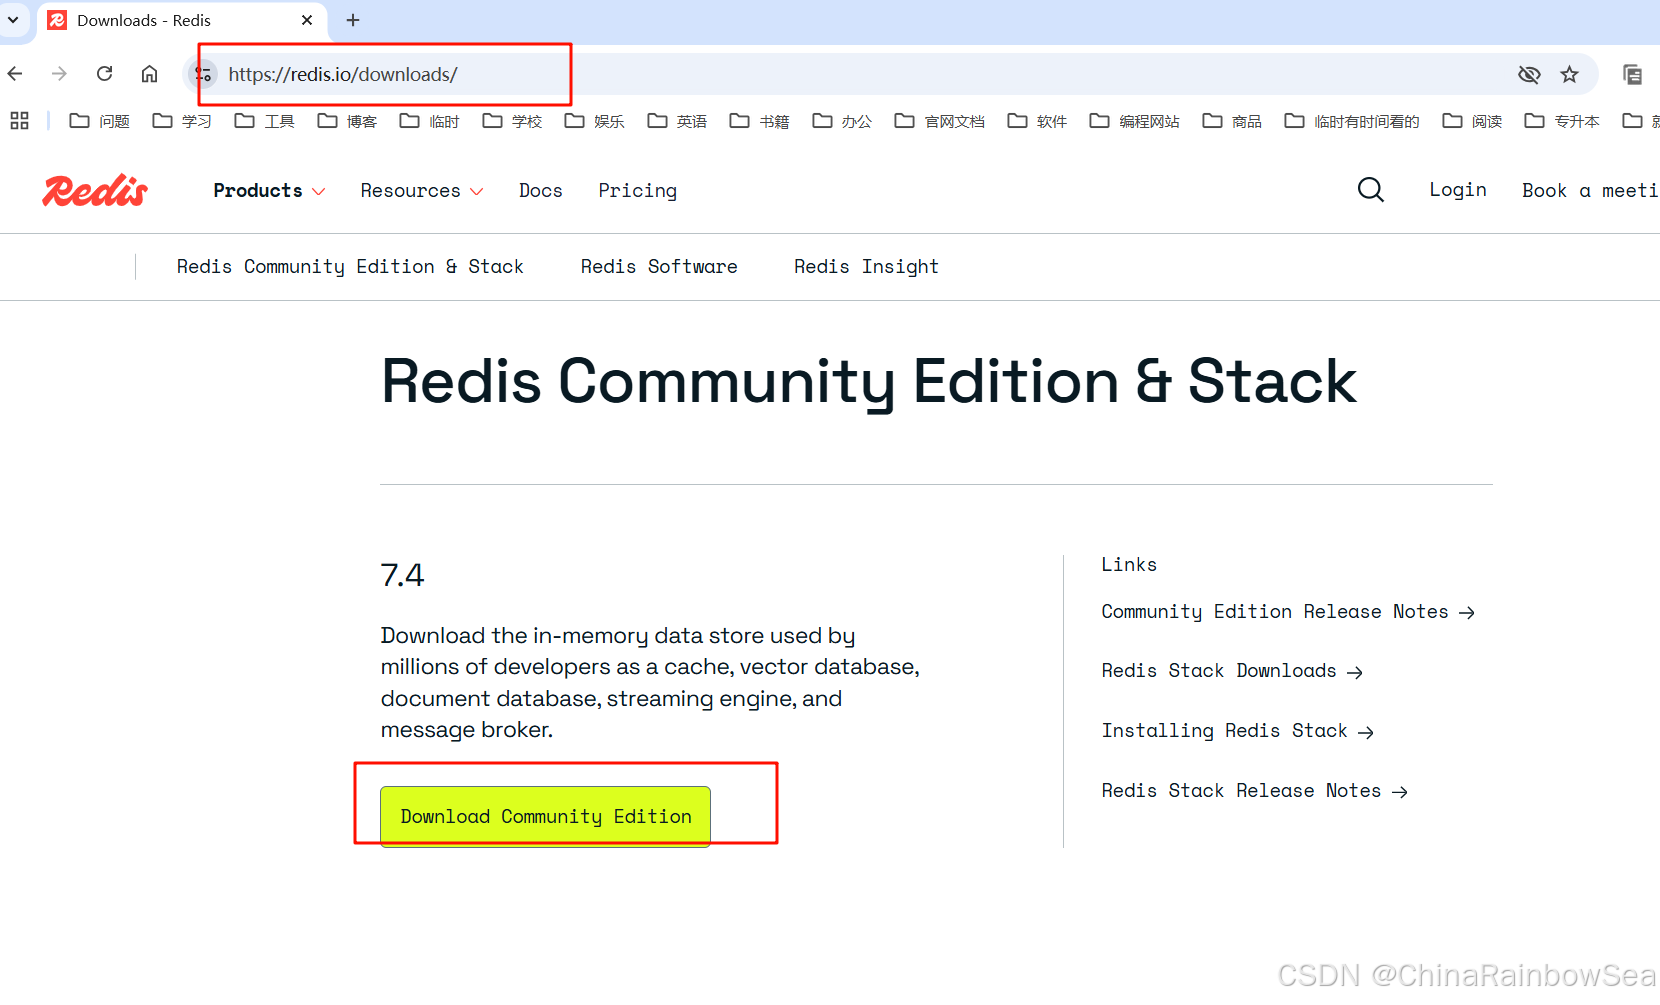Click the 7.4 version text

[x=402, y=575]
